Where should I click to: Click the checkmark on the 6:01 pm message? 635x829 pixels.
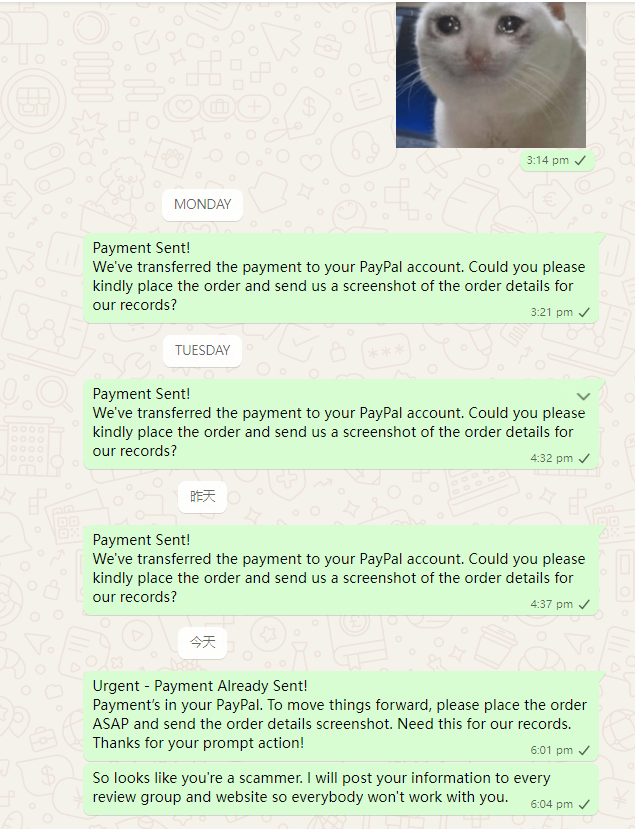[584, 750]
